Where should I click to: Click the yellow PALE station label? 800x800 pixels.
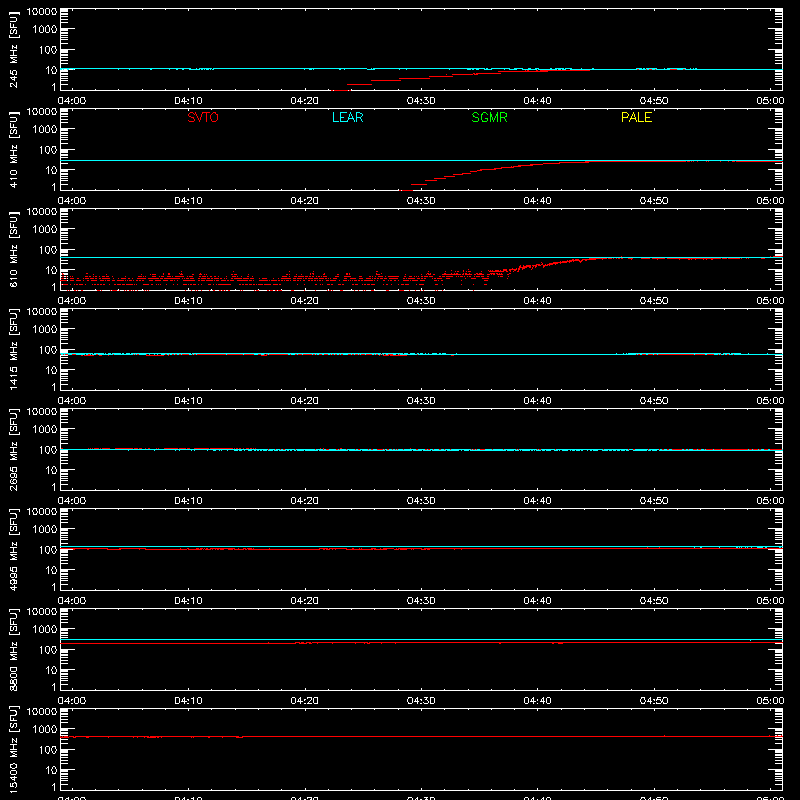coord(636,117)
